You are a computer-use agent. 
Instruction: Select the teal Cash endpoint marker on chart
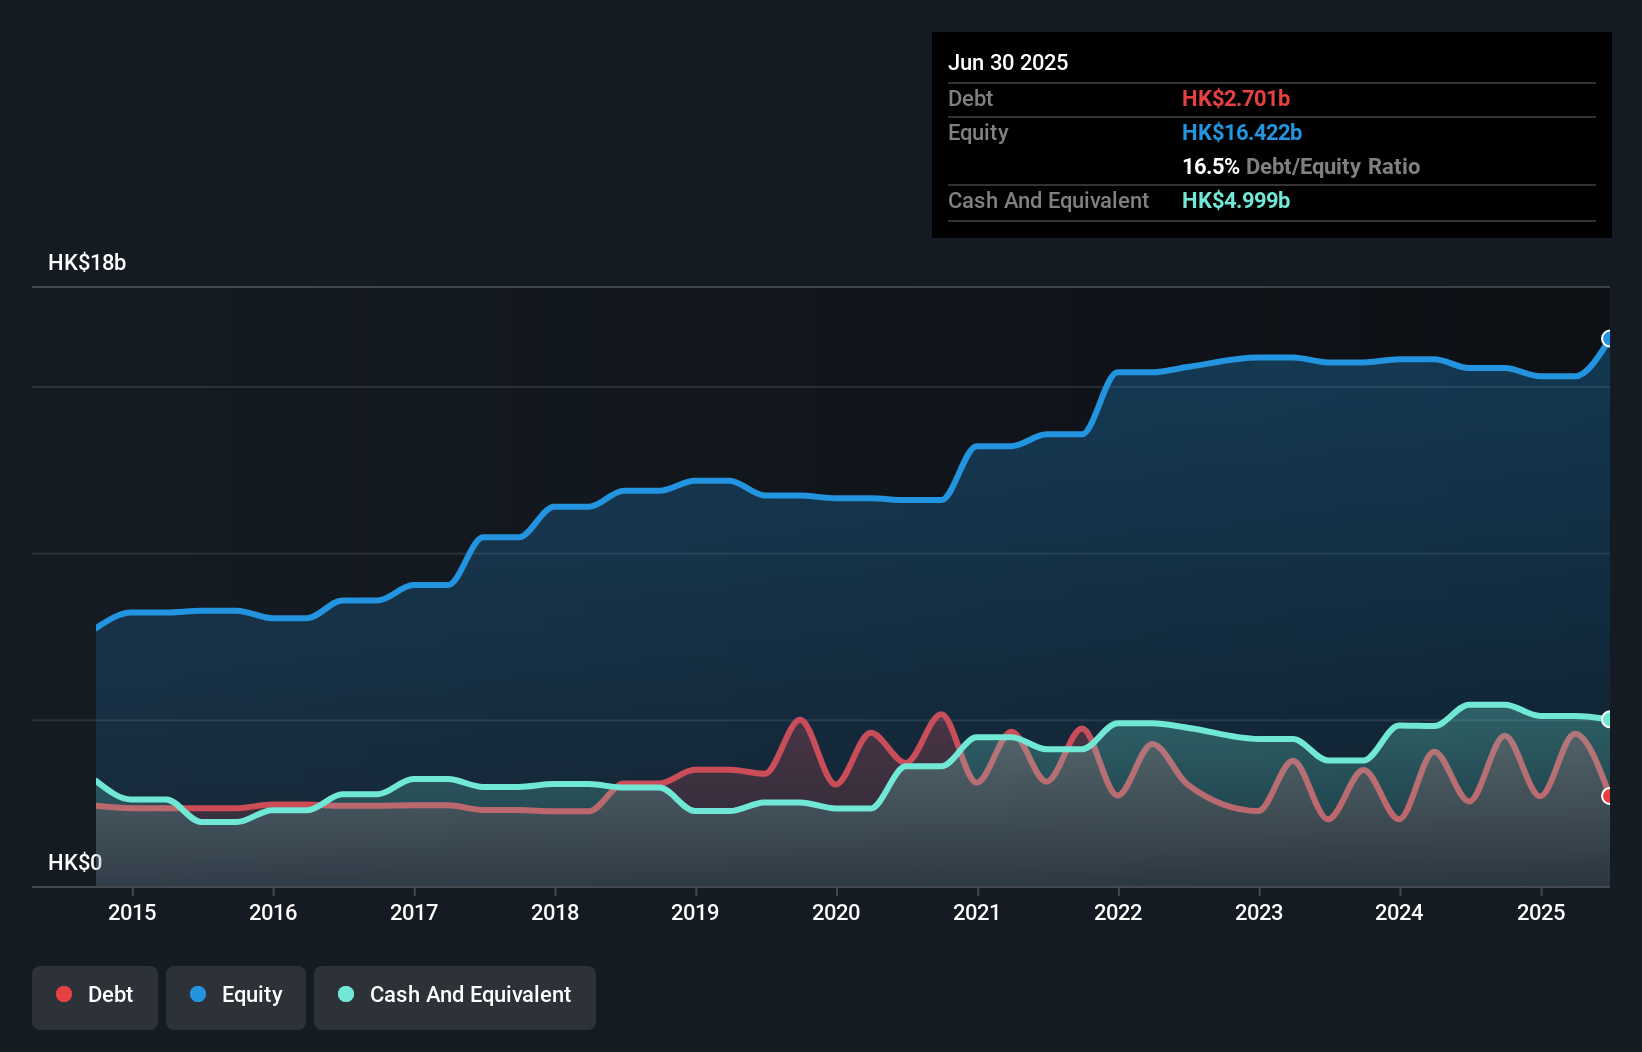coord(1608,718)
